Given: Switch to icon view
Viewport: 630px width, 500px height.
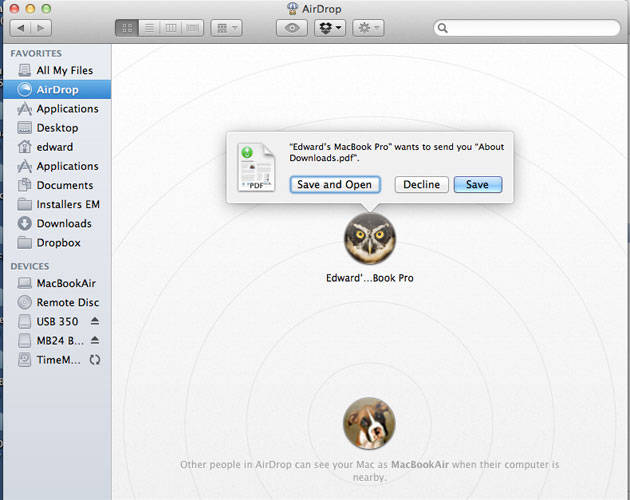Looking at the screenshot, I should 127,28.
